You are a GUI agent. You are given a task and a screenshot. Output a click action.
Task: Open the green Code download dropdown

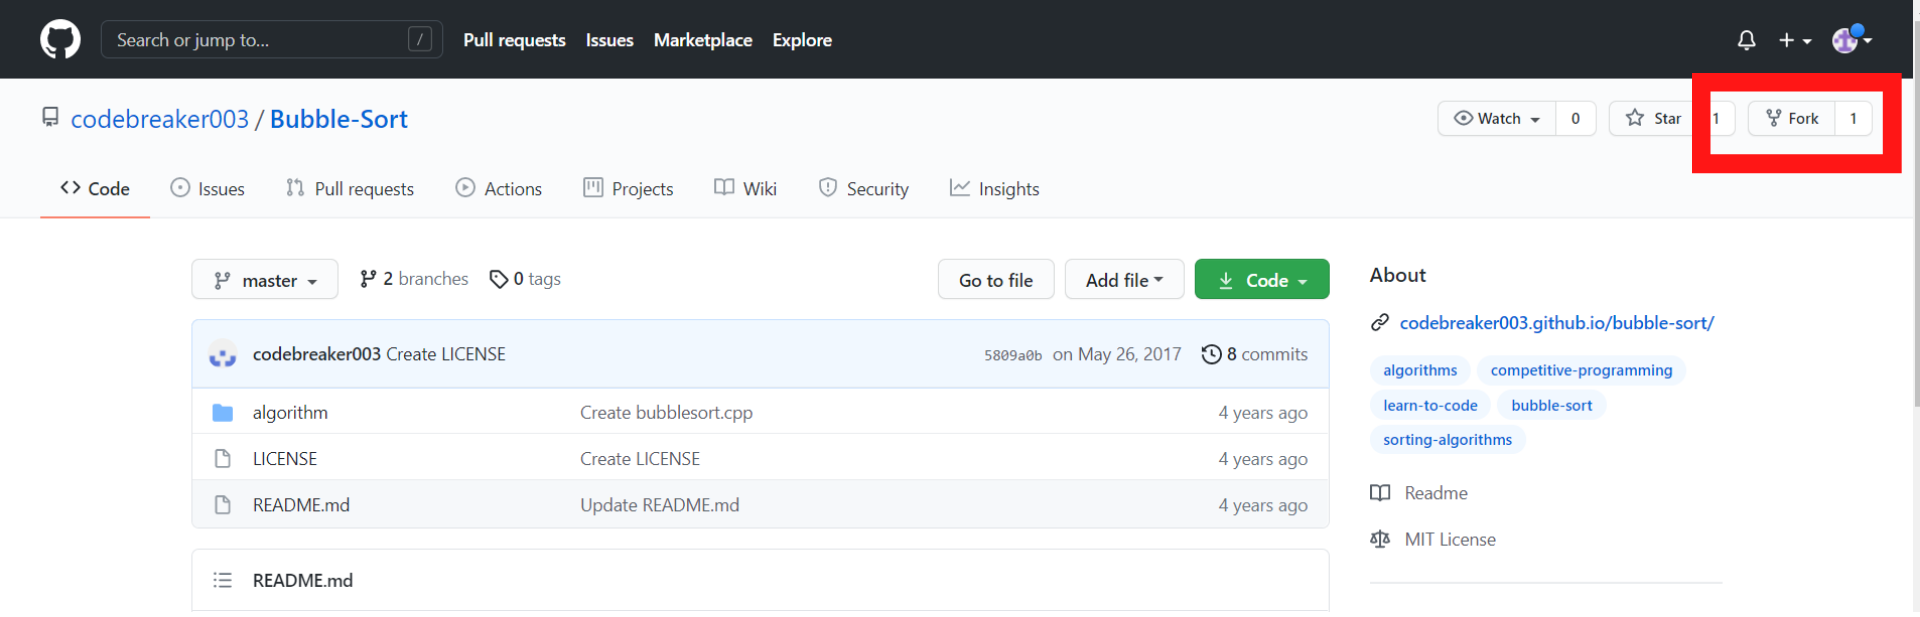[x=1261, y=280]
